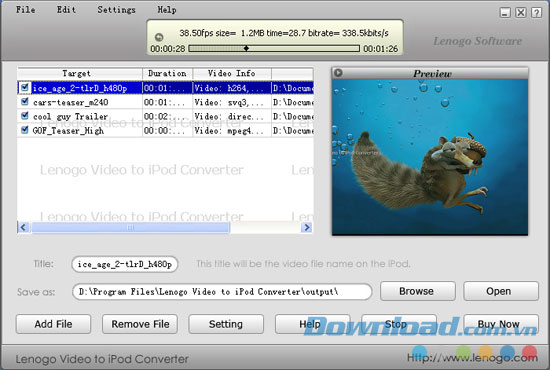Click the horizontal scrollbar thumb
The width and height of the screenshot is (550, 370).
(130, 227)
